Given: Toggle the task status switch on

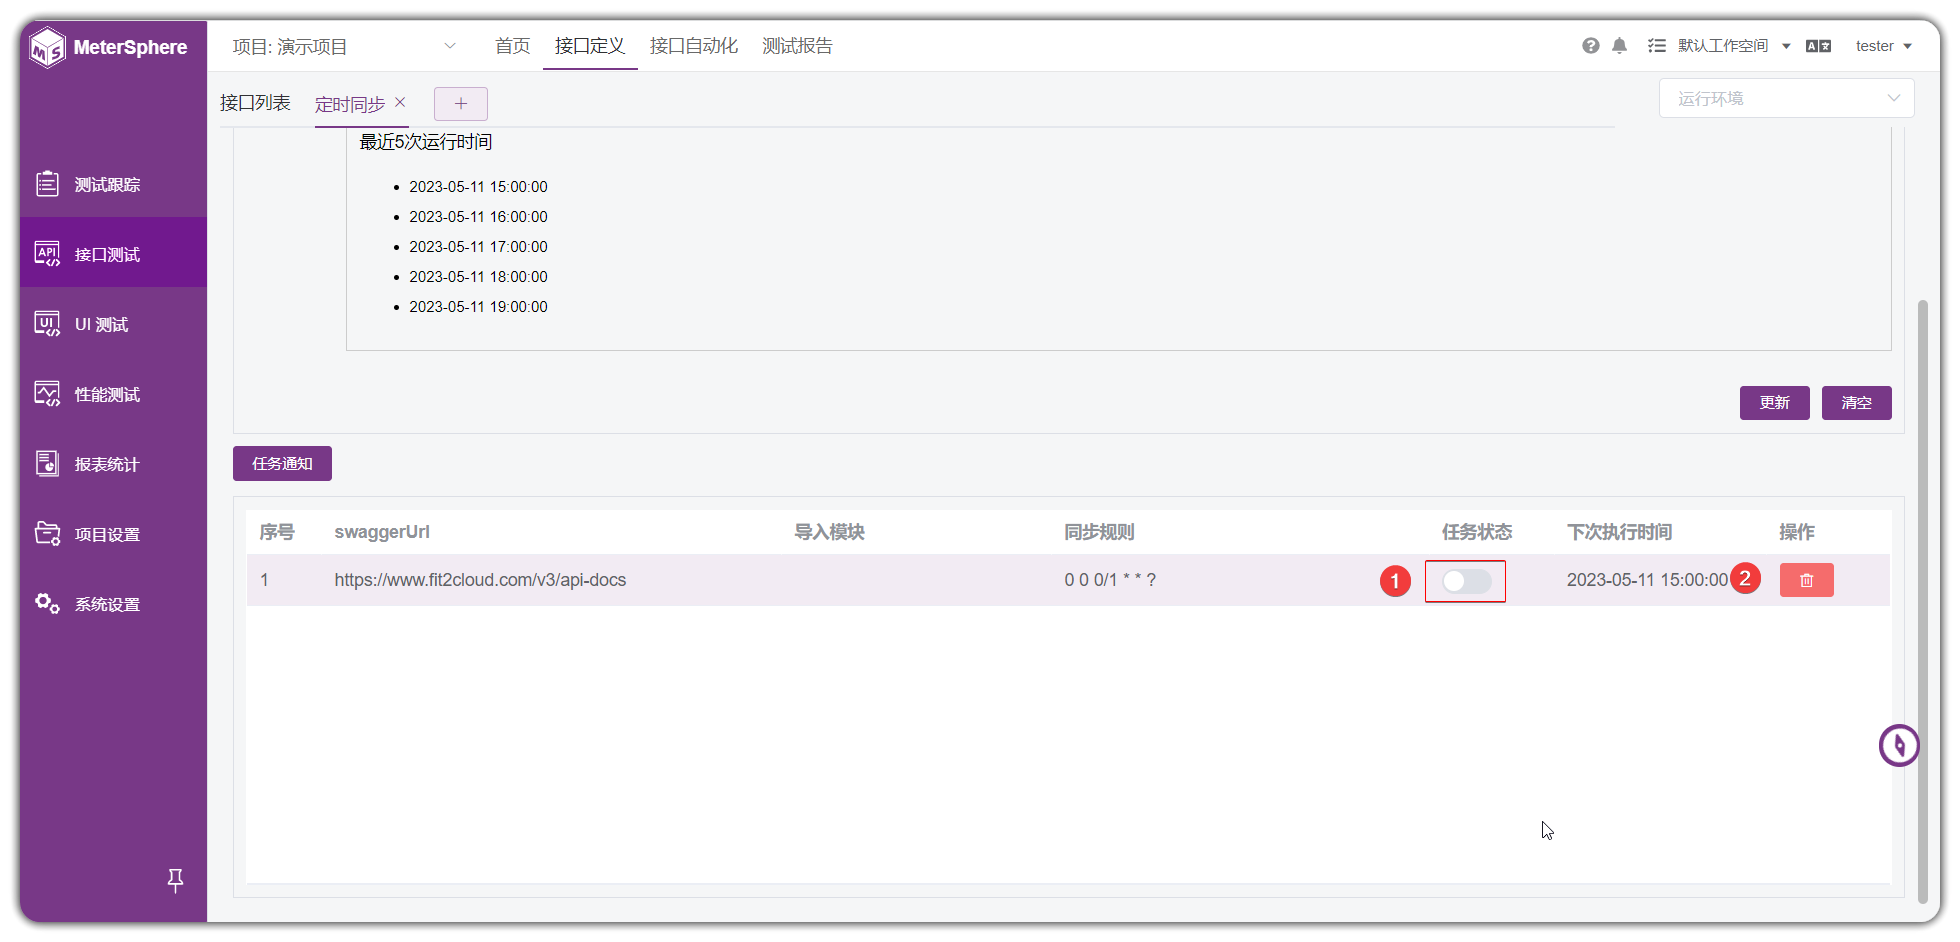Looking at the screenshot, I should point(1466,581).
